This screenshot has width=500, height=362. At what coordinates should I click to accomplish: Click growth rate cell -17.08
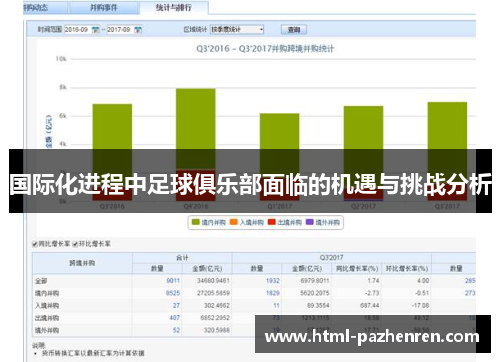420,306
